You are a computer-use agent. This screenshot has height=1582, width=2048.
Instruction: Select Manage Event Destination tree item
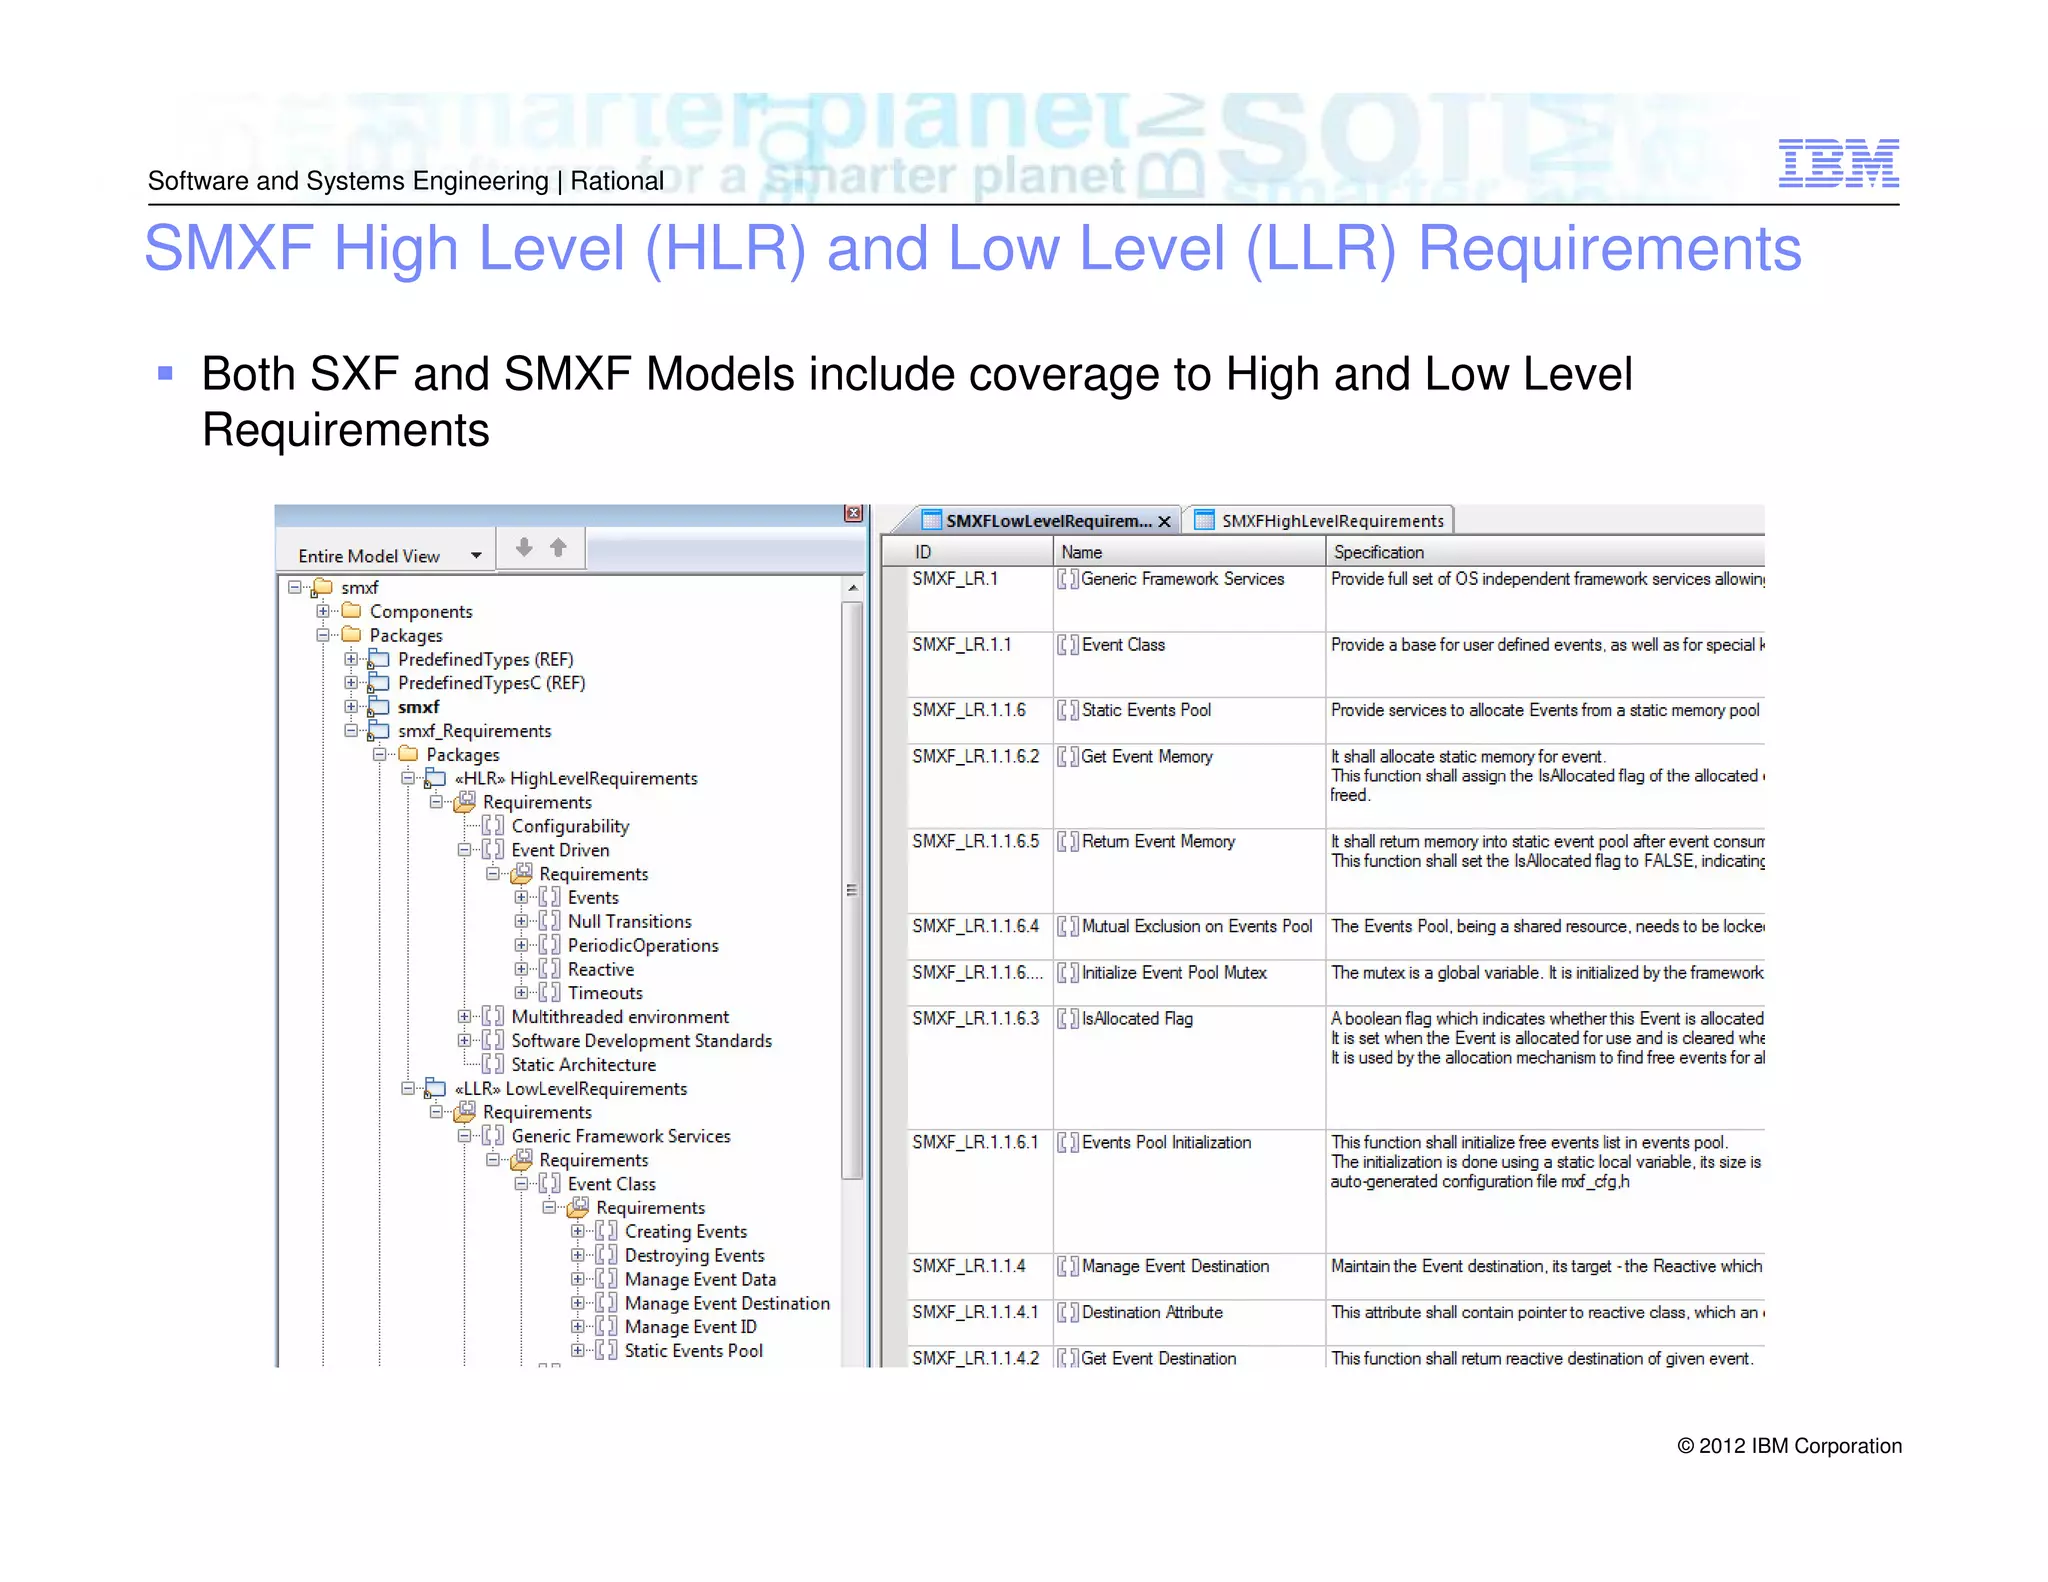point(727,1303)
